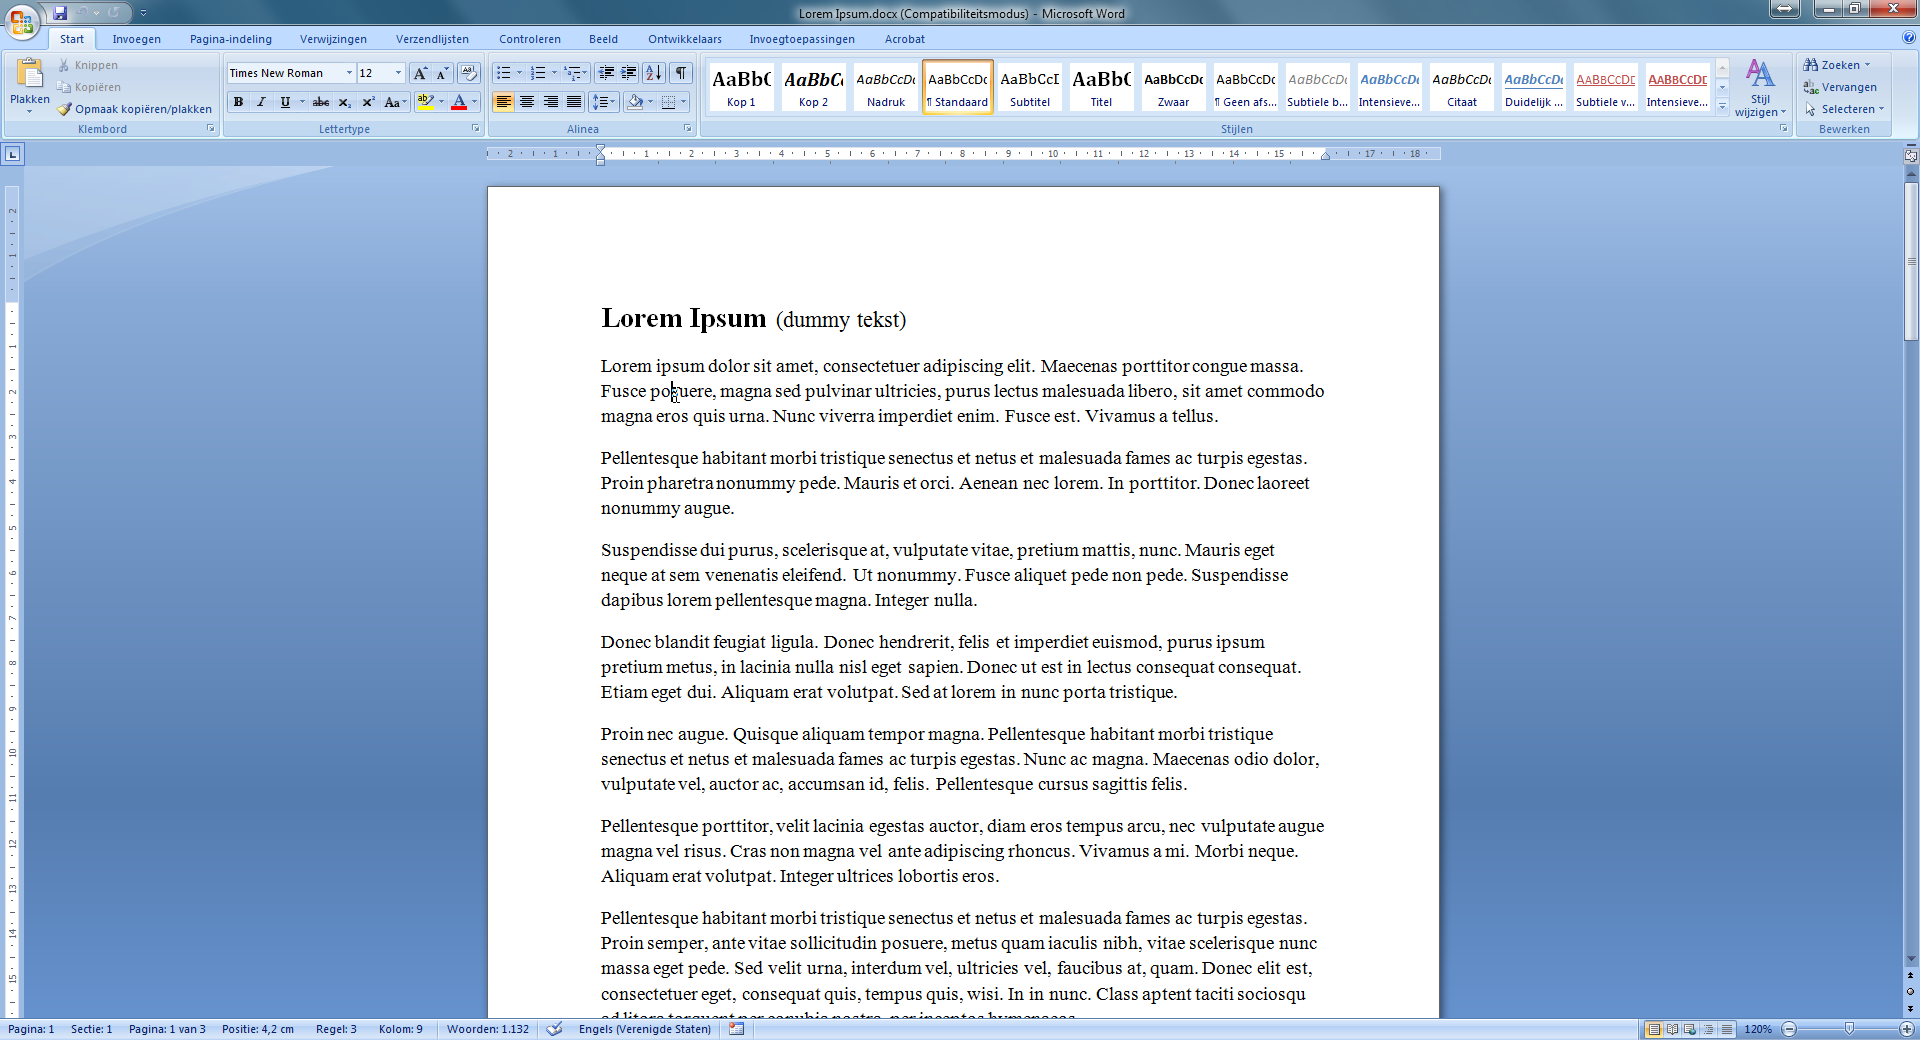The width and height of the screenshot is (1920, 1040).
Task: Align text right
Action: (550, 102)
